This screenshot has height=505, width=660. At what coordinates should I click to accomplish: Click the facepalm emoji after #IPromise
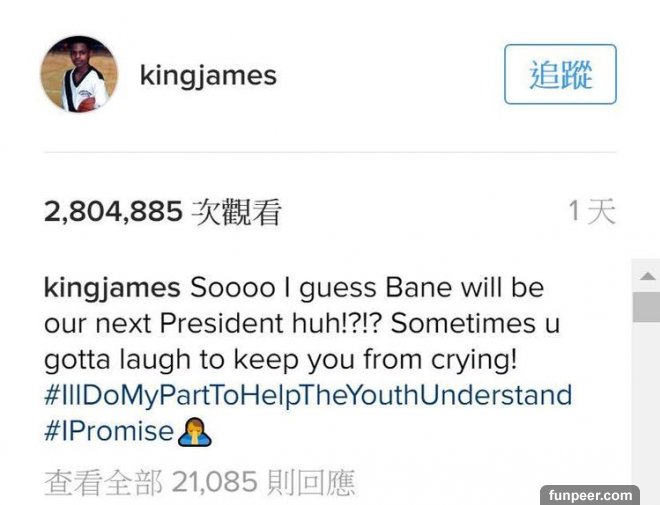[x=194, y=432]
